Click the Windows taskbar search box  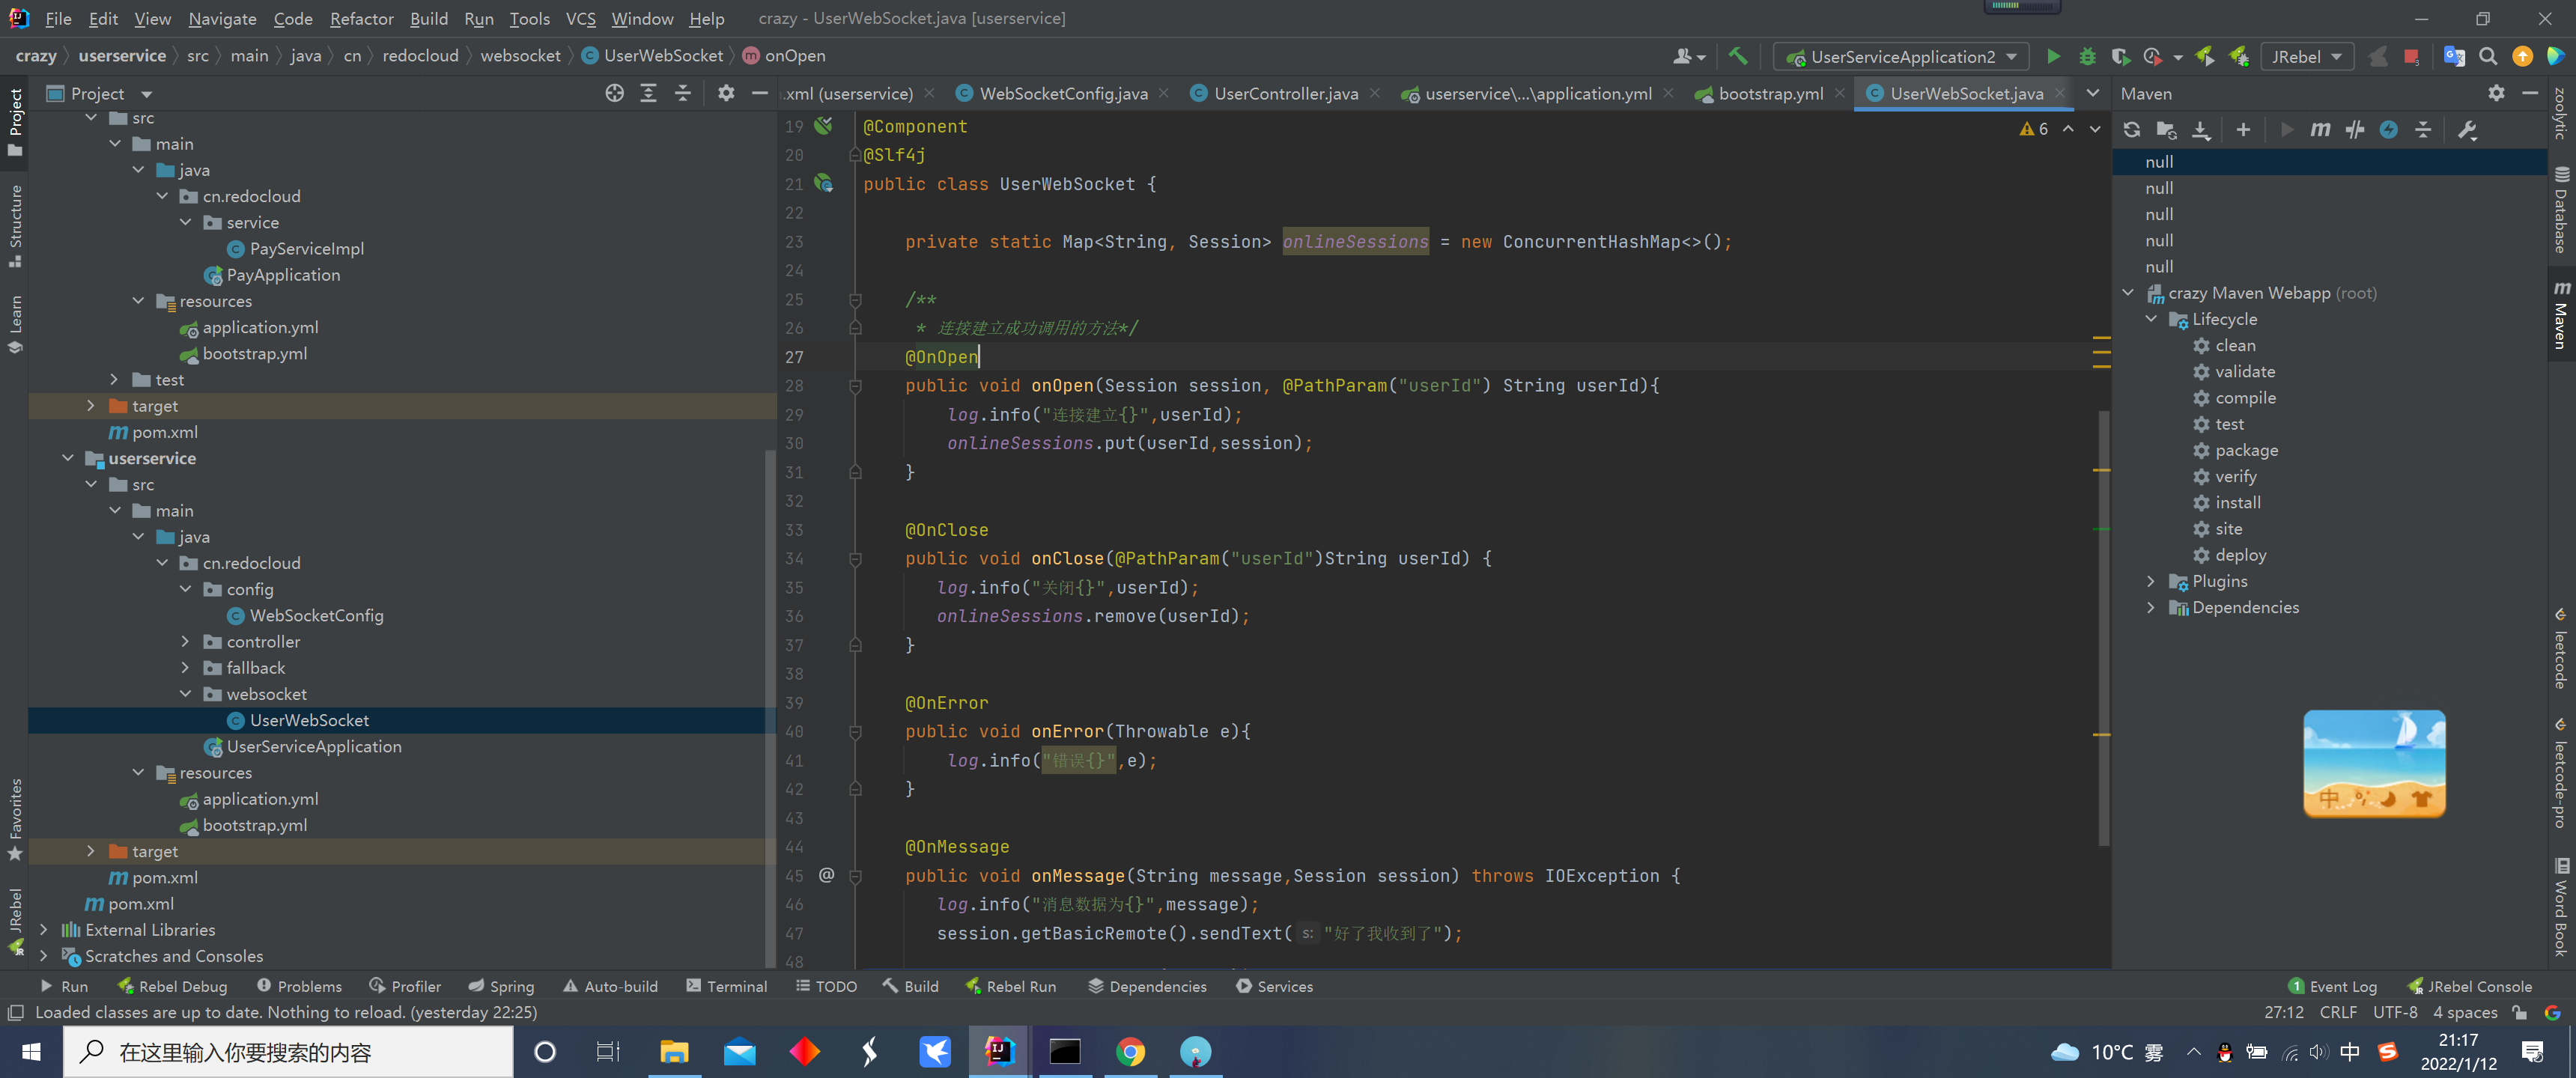pyautogui.click(x=289, y=1052)
